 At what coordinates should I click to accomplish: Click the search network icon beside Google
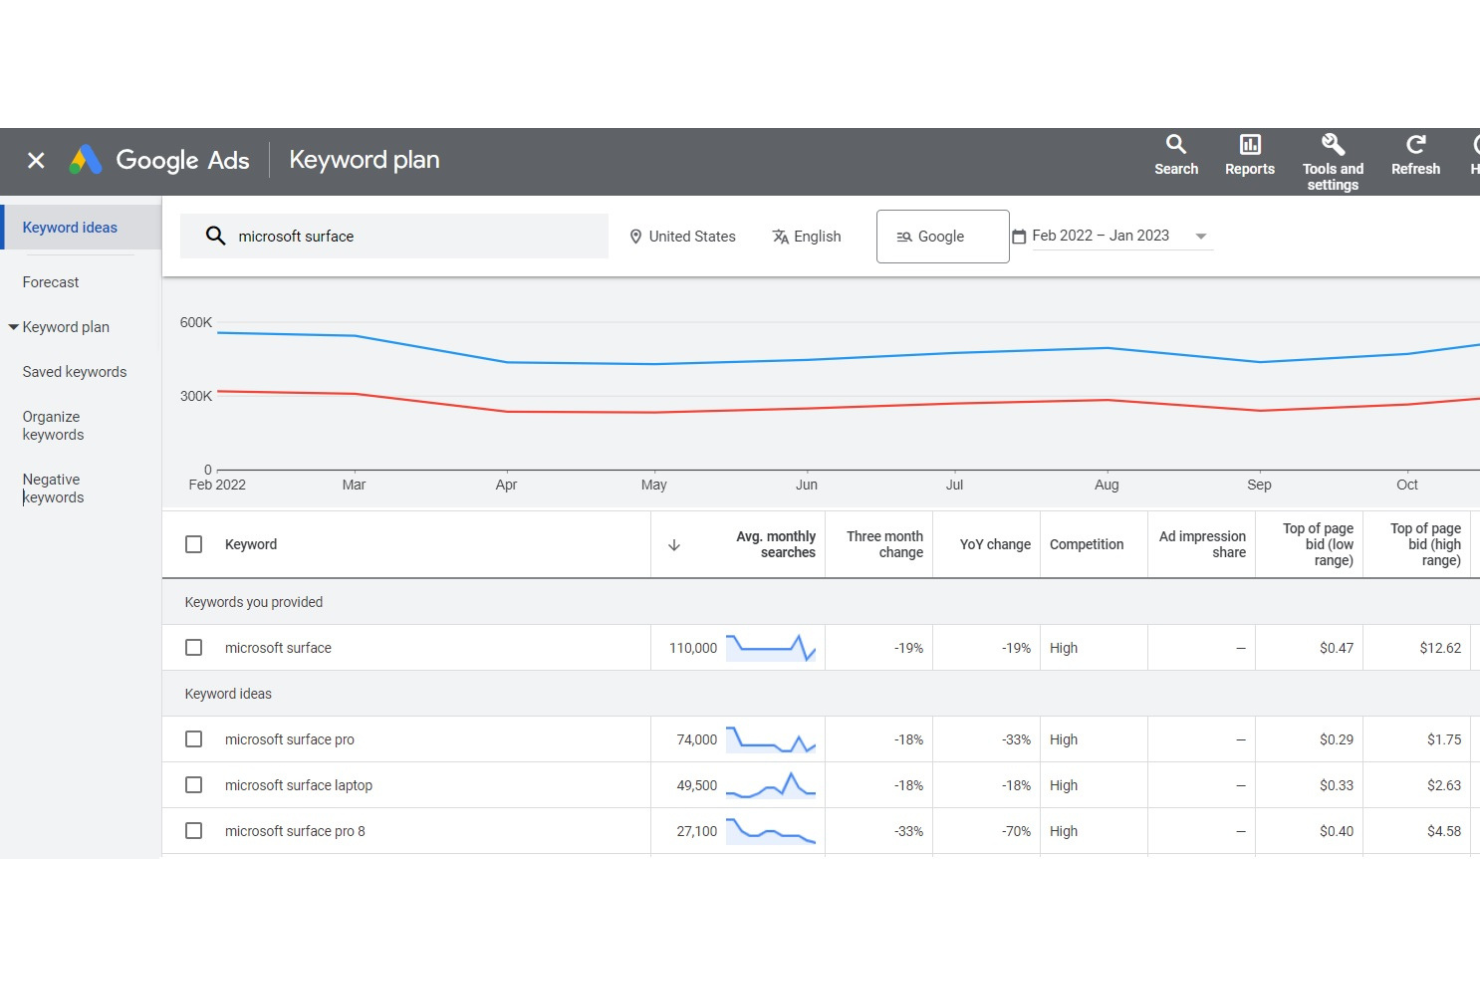(904, 237)
